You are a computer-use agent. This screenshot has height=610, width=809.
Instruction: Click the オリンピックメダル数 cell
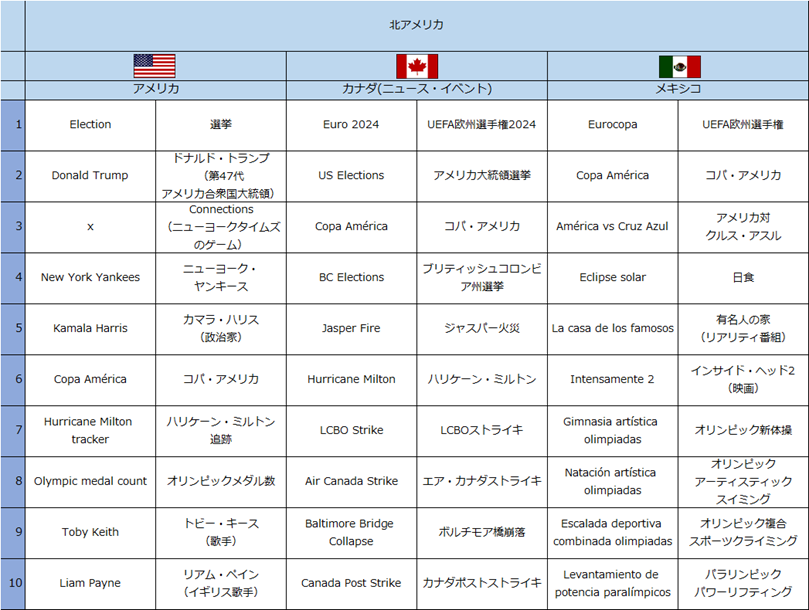(221, 481)
